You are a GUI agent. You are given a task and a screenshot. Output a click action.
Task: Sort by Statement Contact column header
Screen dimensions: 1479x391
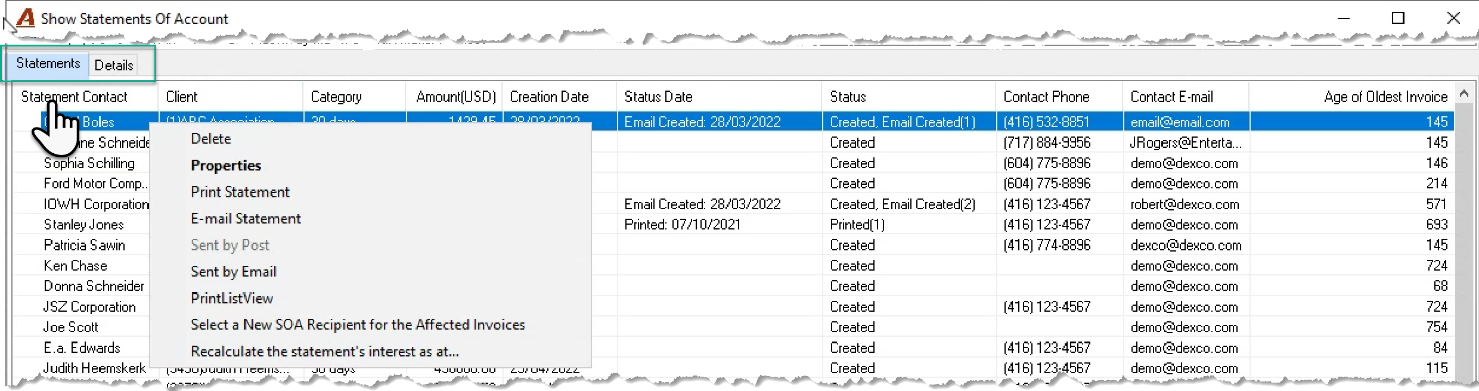pos(87,97)
